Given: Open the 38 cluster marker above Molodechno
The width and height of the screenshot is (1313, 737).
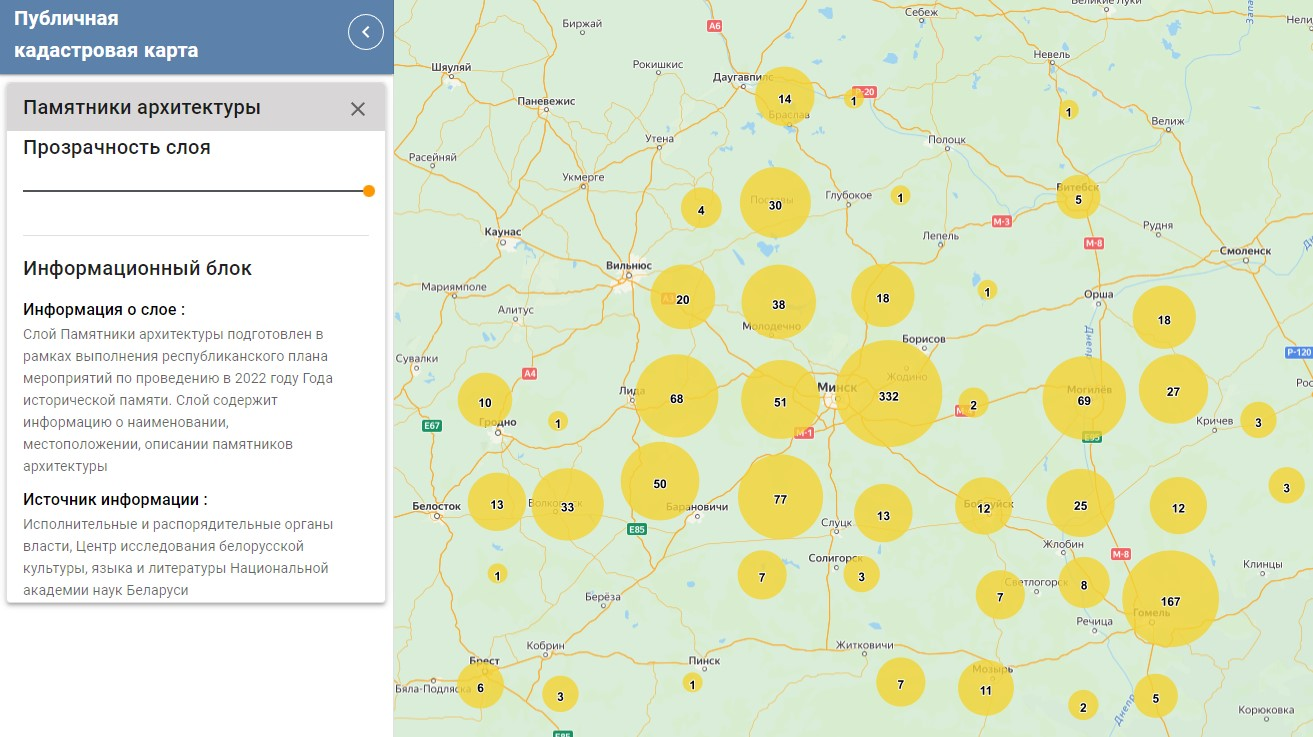Looking at the screenshot, I should tap(778, 304).
